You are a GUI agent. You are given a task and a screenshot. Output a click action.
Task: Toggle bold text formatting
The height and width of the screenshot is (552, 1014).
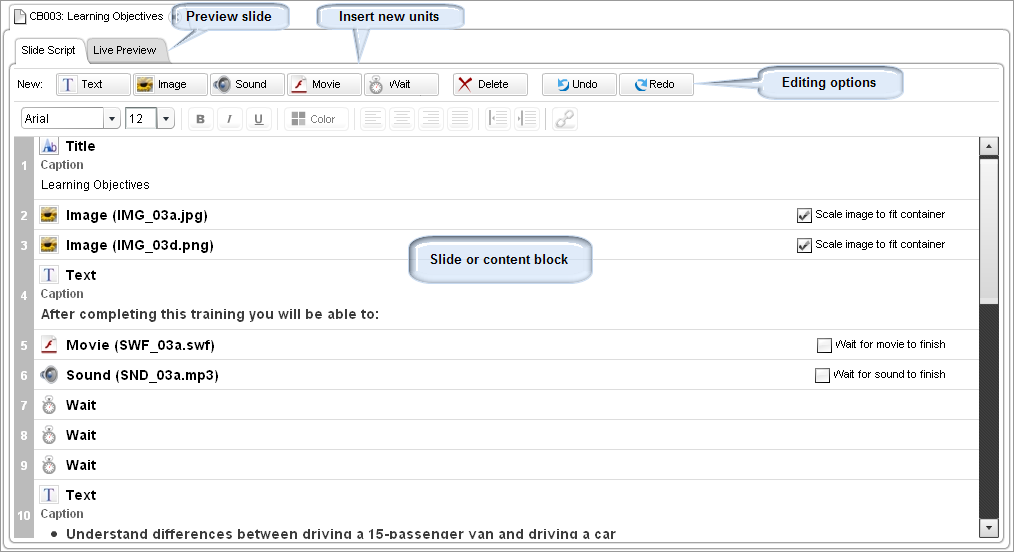pos(201,119)
